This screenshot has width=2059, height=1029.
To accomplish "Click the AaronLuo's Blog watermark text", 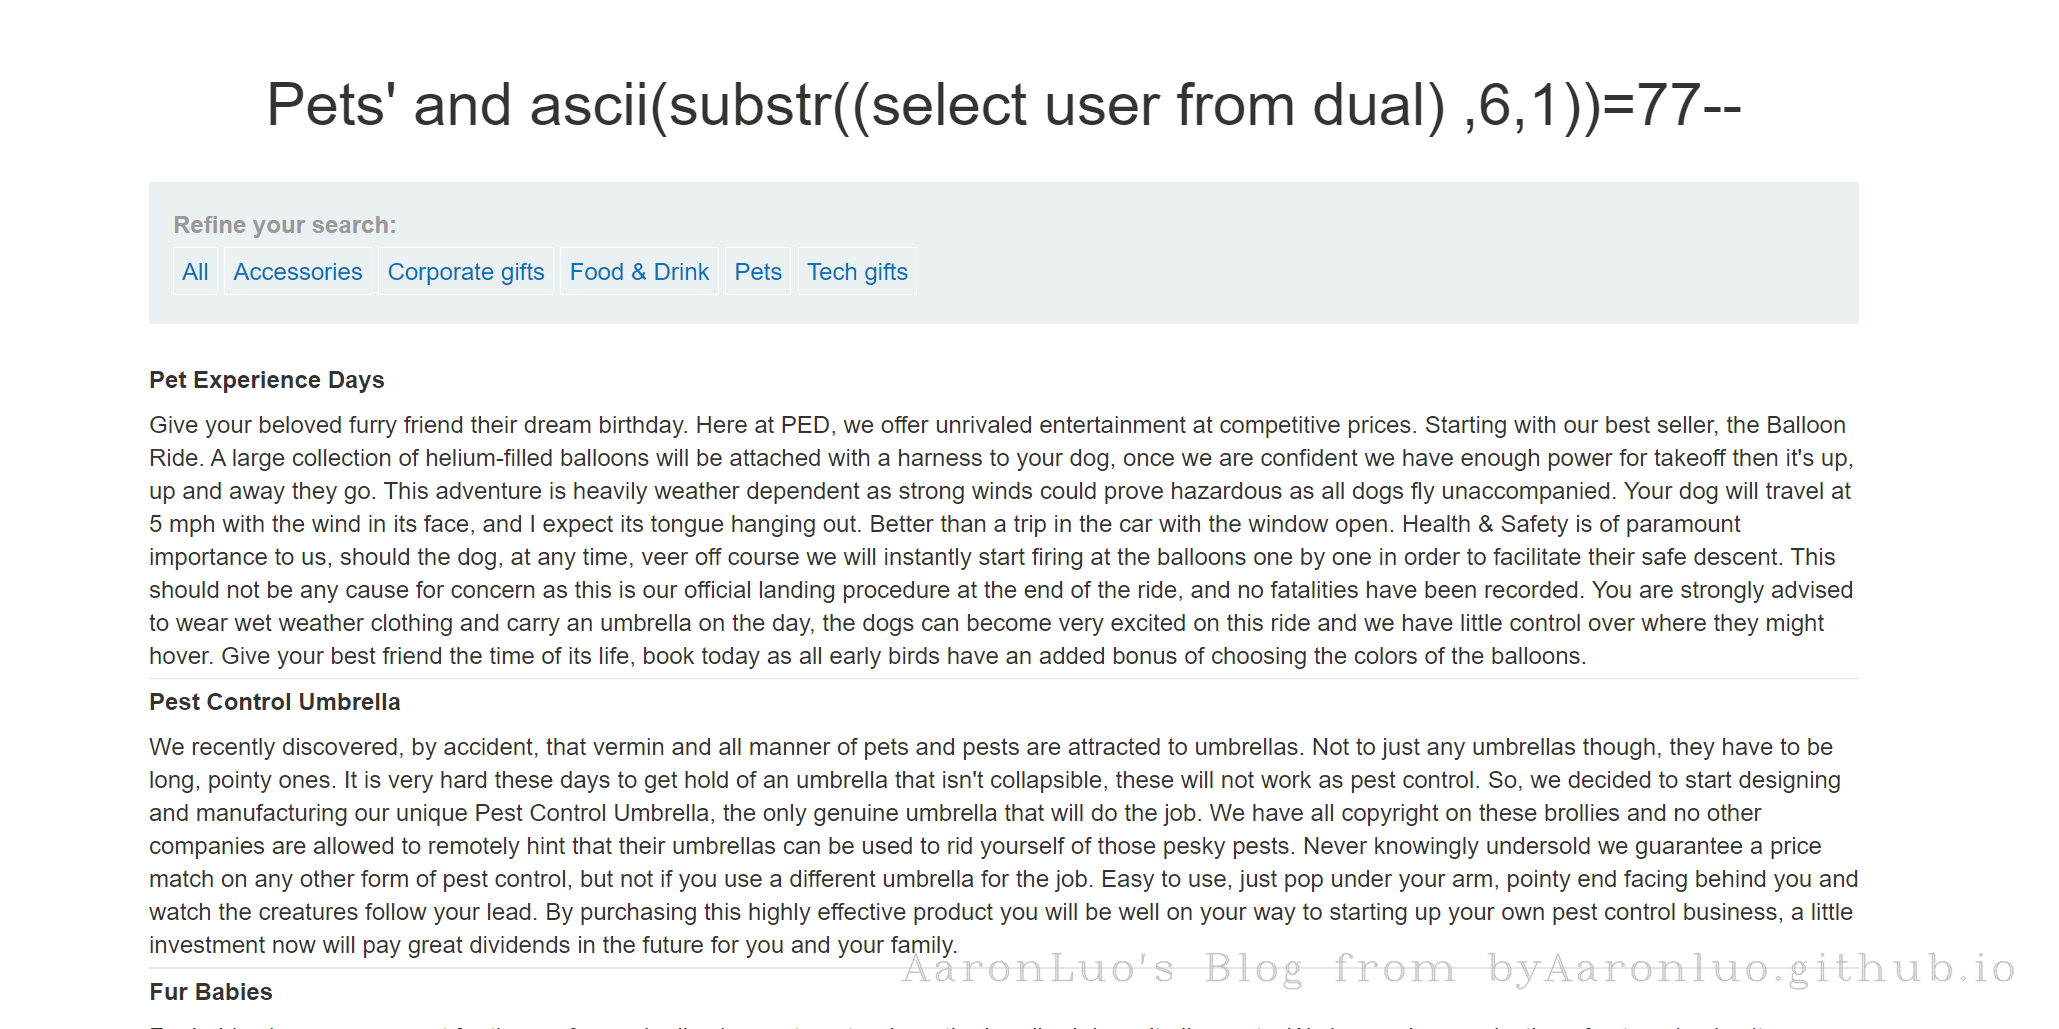I will click(1458, 968).
